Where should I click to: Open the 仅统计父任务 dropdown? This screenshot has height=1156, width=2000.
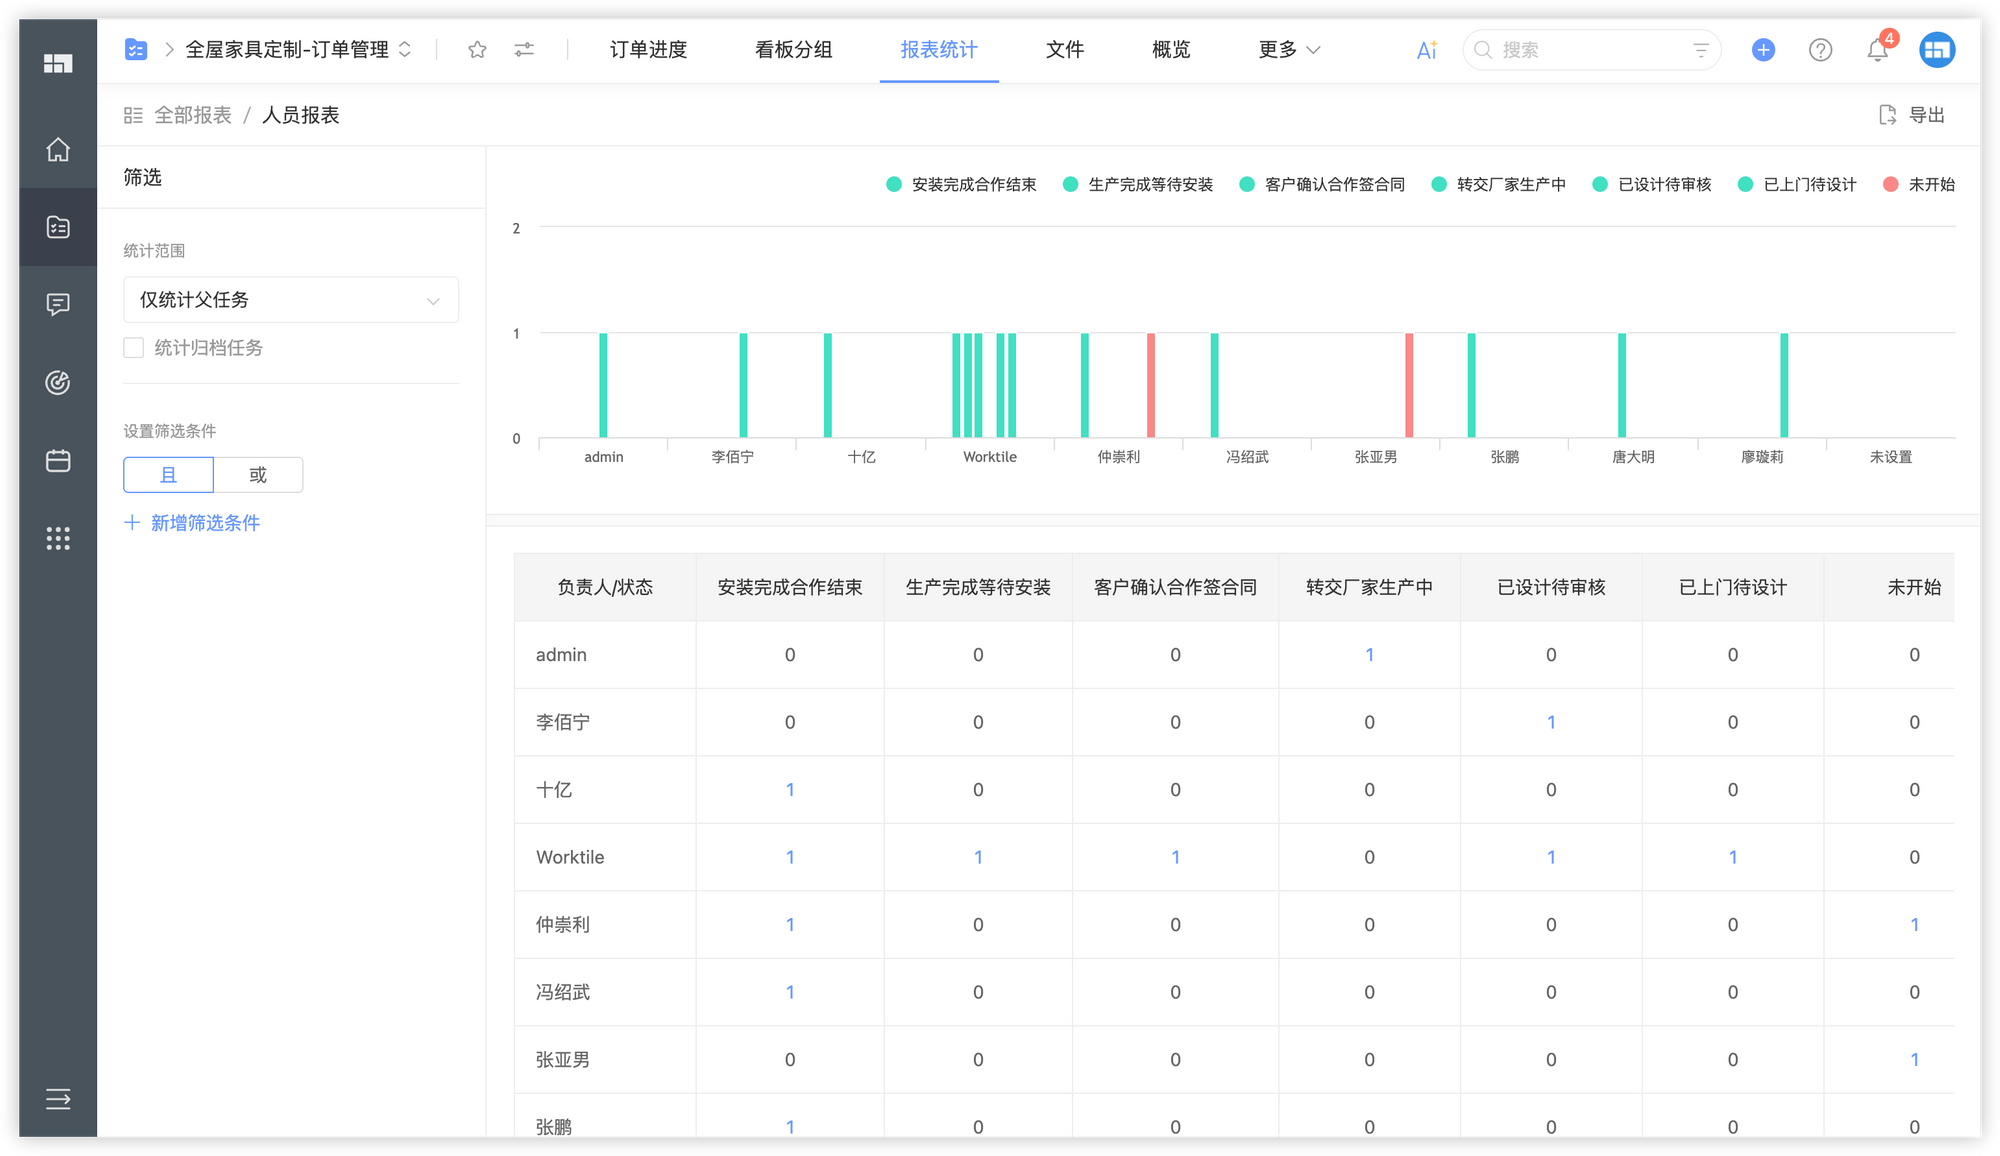(290, 300)
